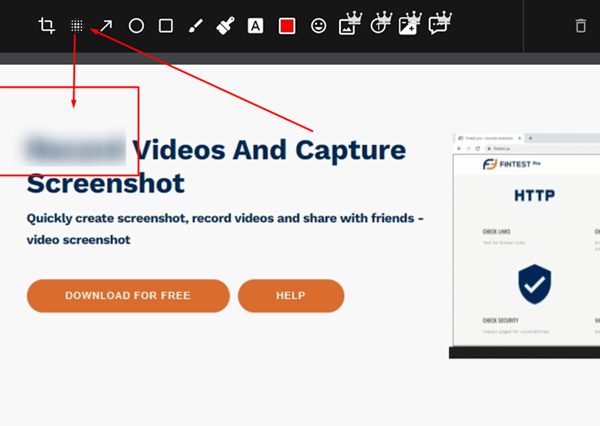Select the premium speech bubble tool
Image resolution: width=600 pixels, height=426 pixels.
pyautogui.click(x=438, y=26)
